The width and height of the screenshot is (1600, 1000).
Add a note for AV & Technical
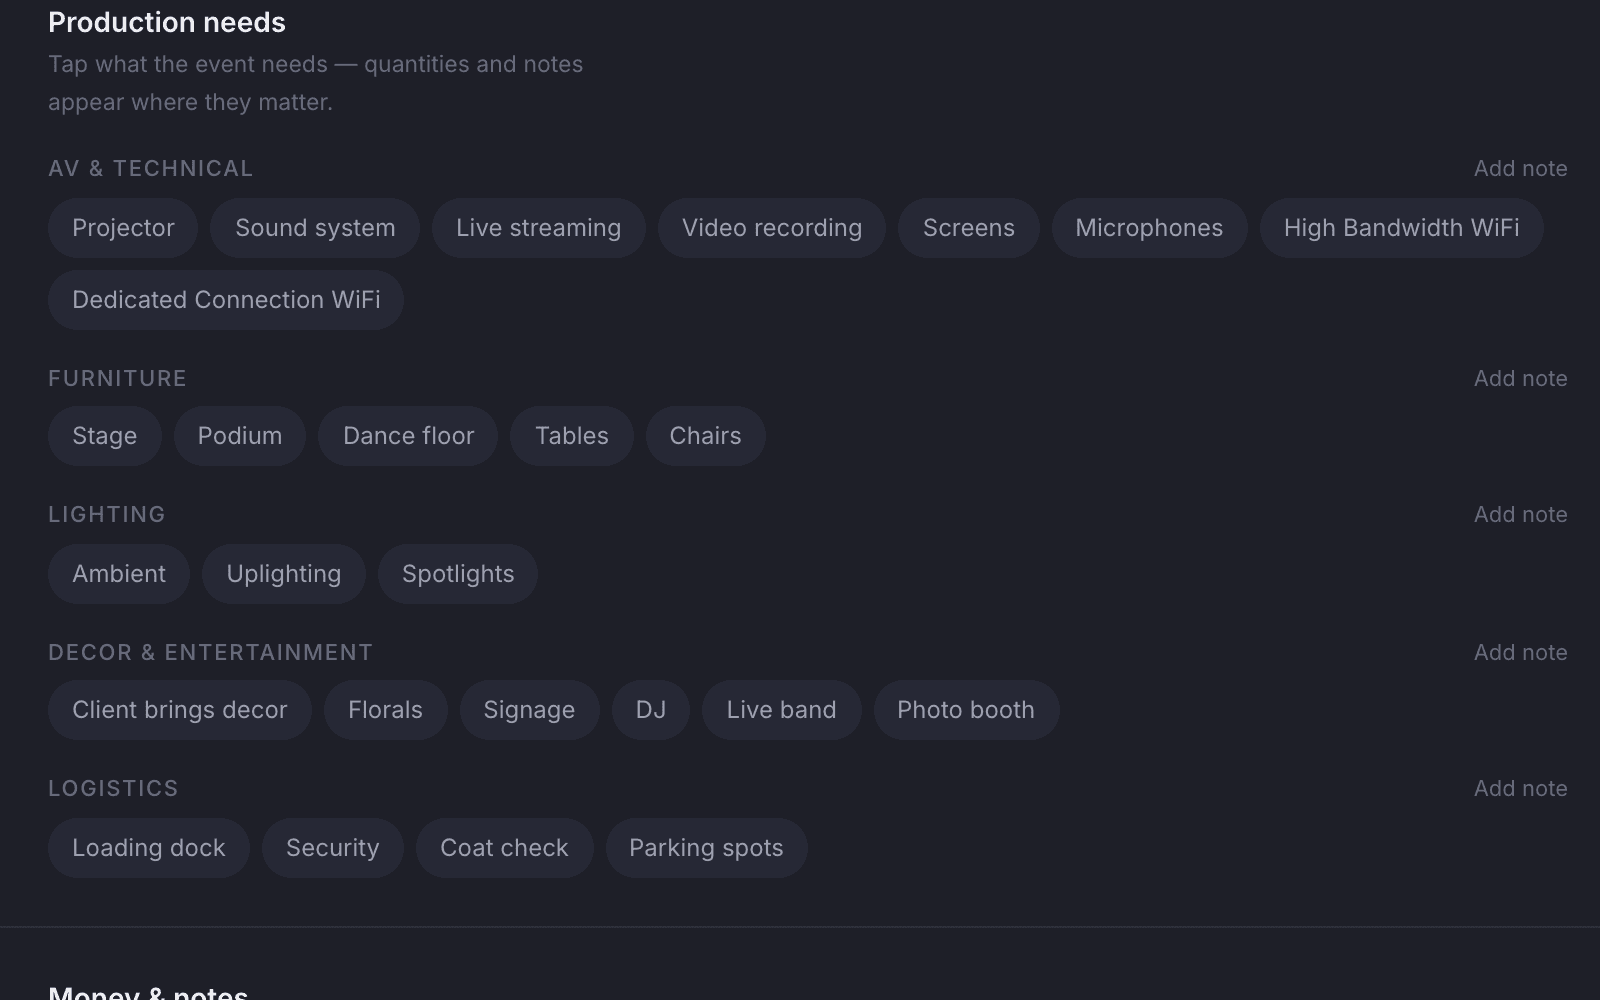pos(1521,168)
